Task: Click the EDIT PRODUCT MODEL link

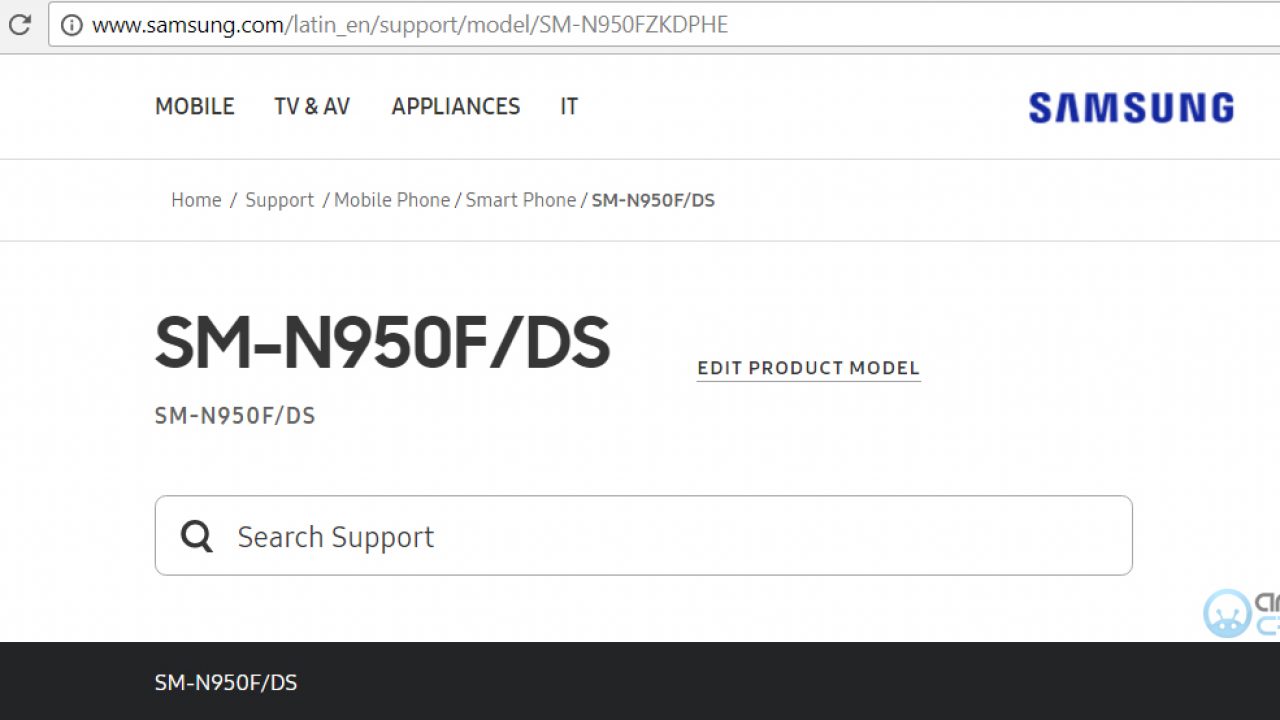Action: coord(808,368)
